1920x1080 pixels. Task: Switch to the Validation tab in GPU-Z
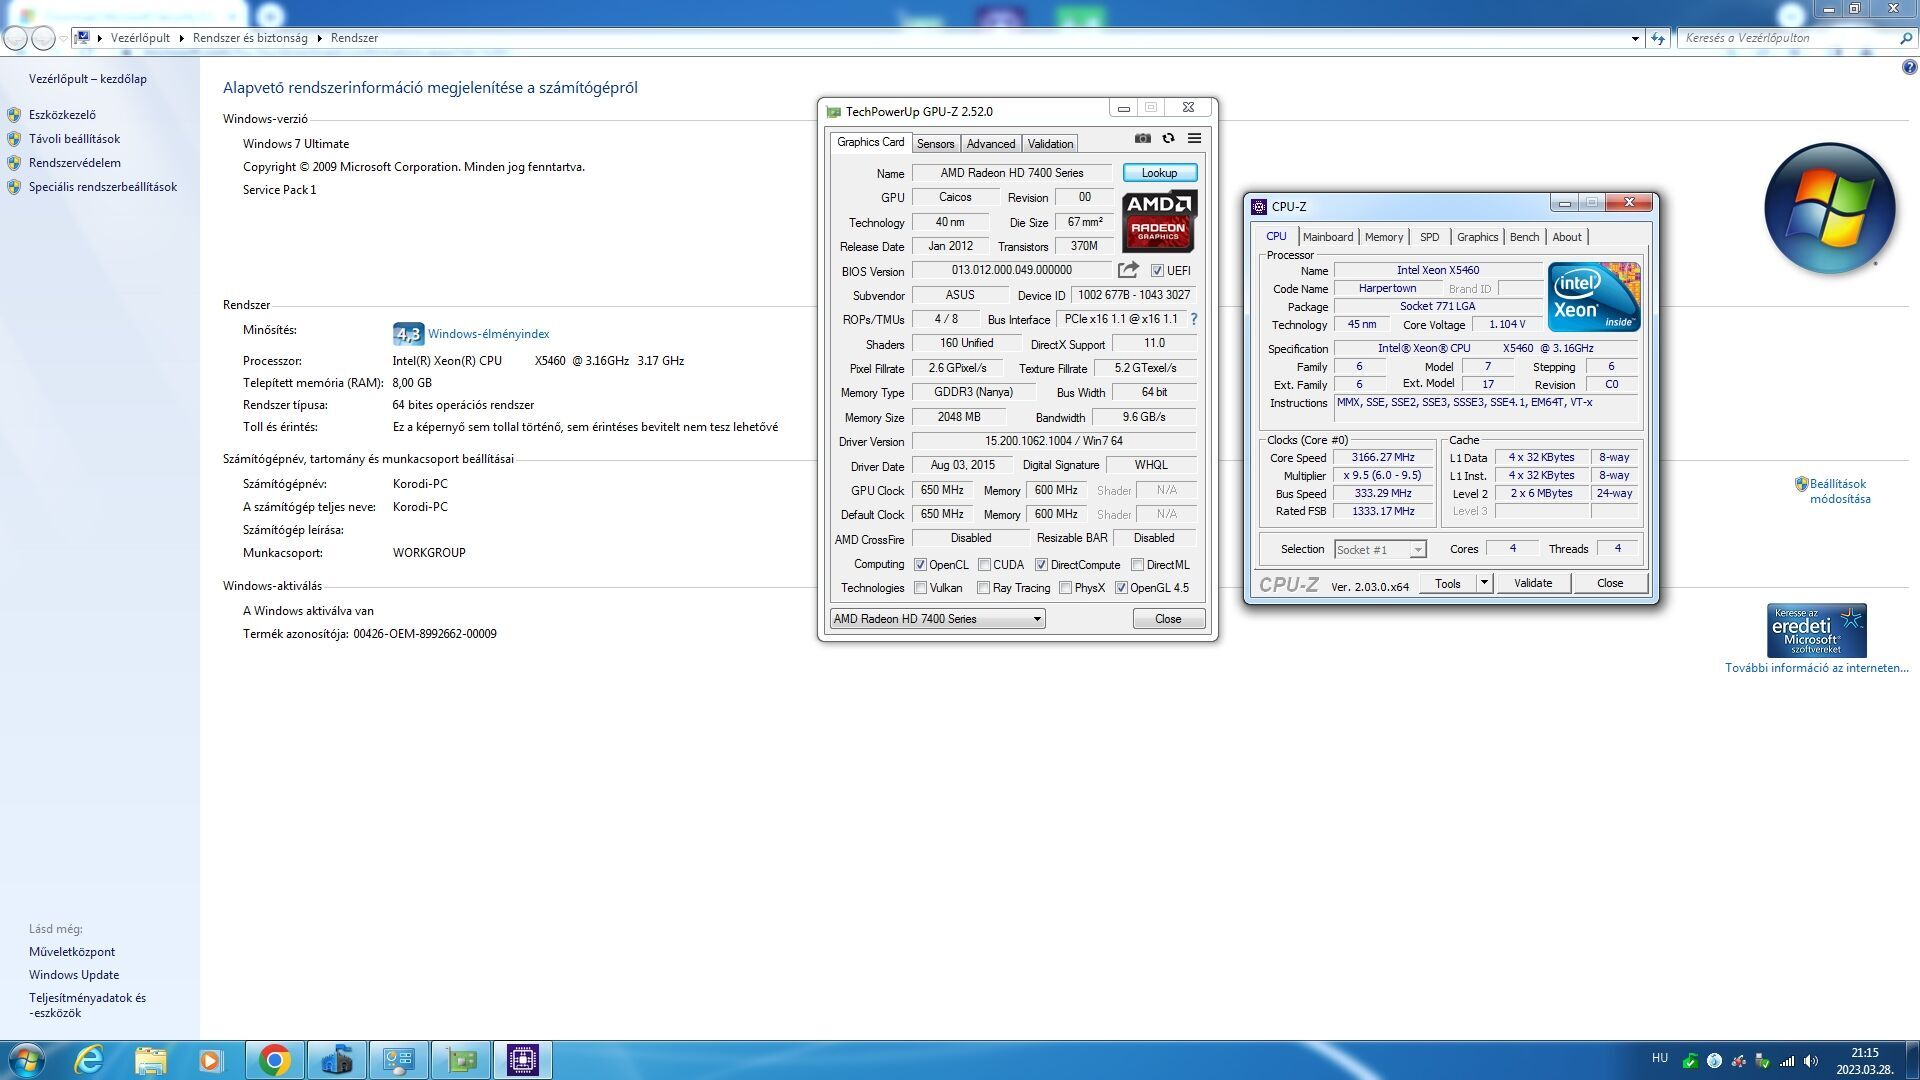click(x=1050, y=144)
